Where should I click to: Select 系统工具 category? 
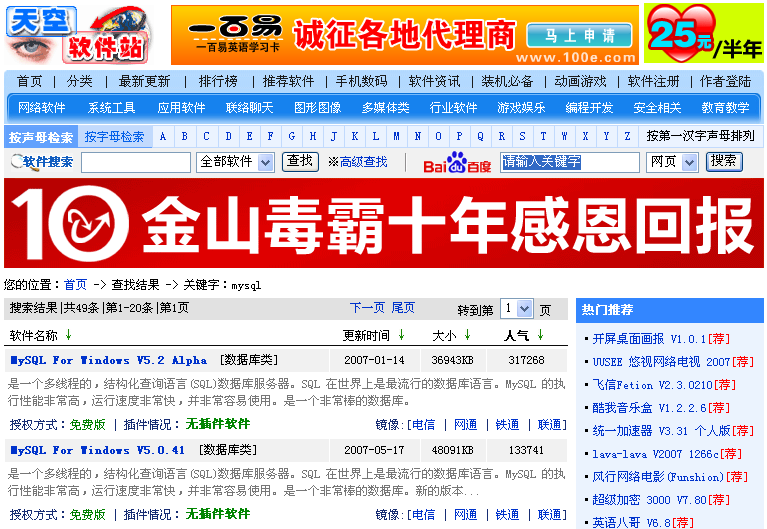tap(112, 108)
